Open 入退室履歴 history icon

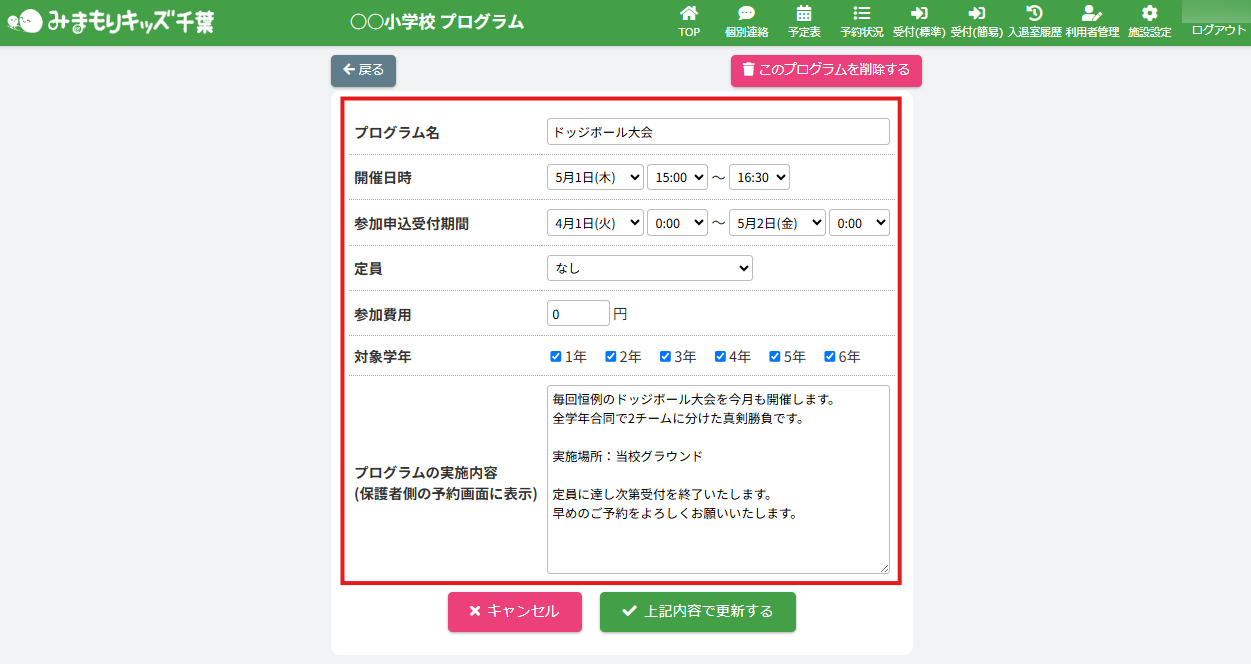(1034, 14)
